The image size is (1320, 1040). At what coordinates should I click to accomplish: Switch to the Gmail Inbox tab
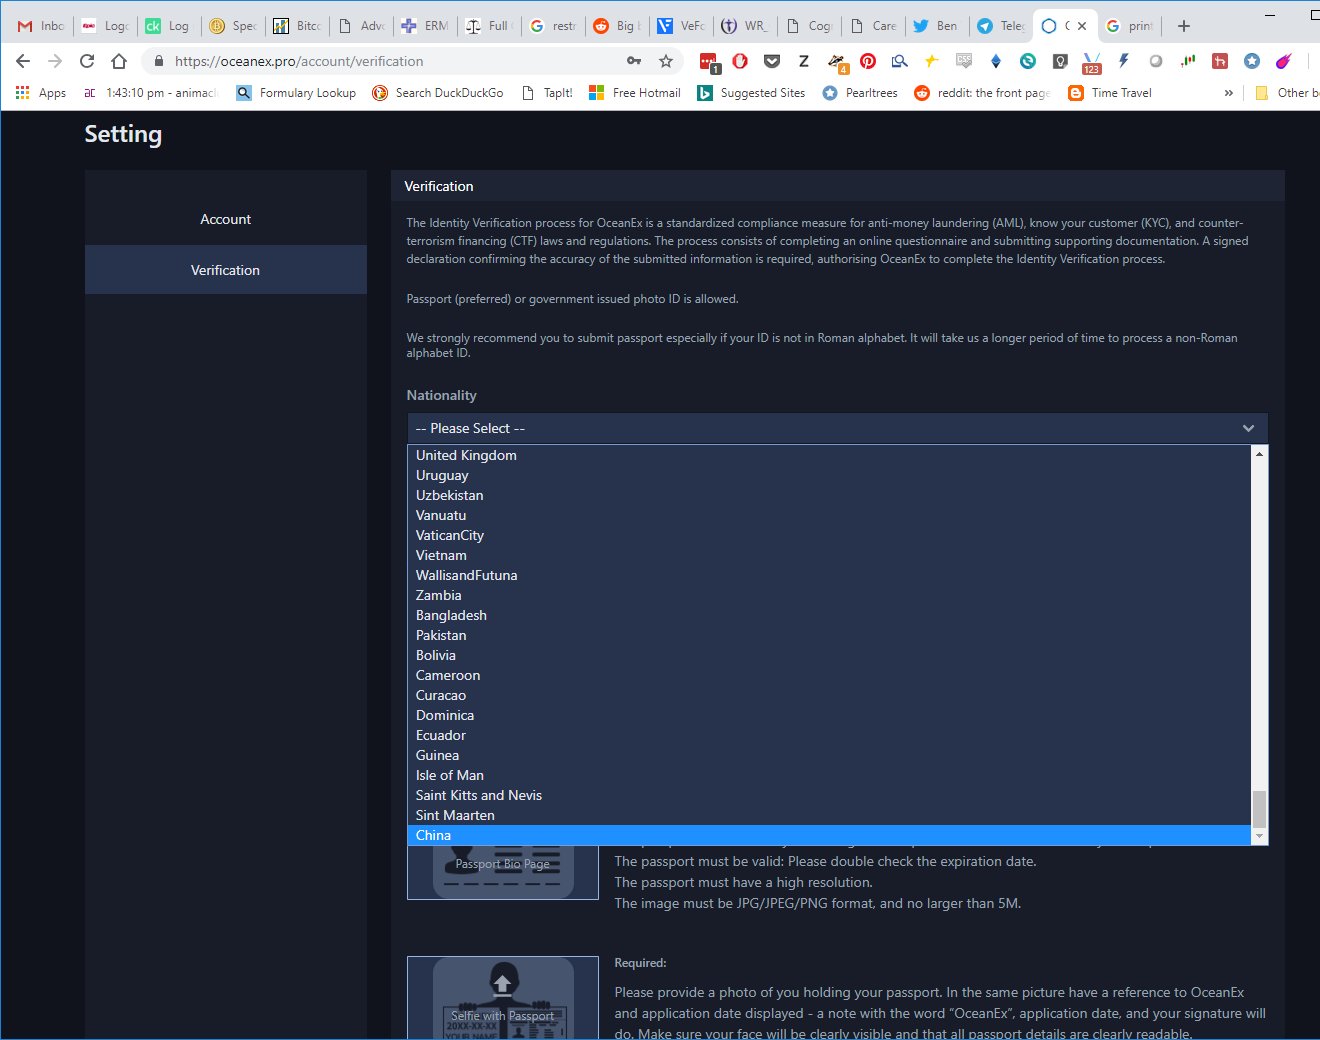(x=41, y=26)
